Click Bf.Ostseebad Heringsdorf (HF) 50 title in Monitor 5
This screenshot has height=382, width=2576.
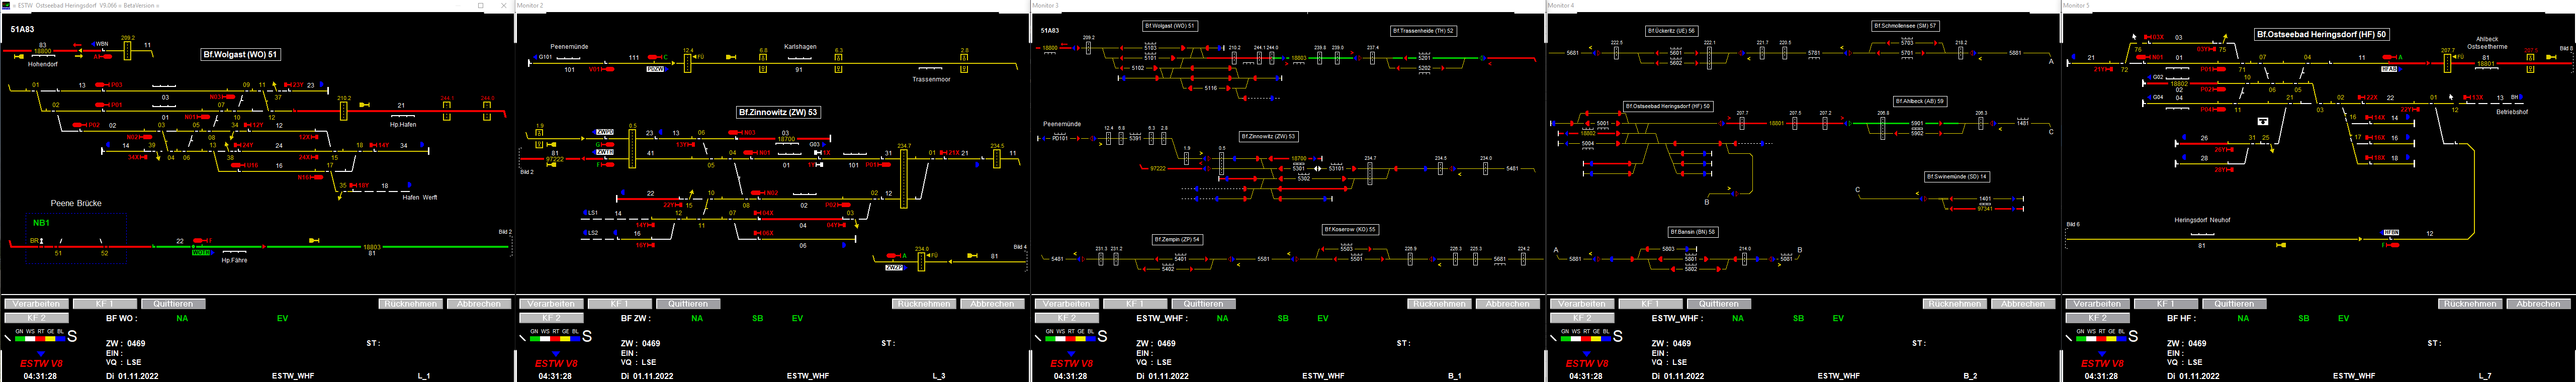[2321, 34]
